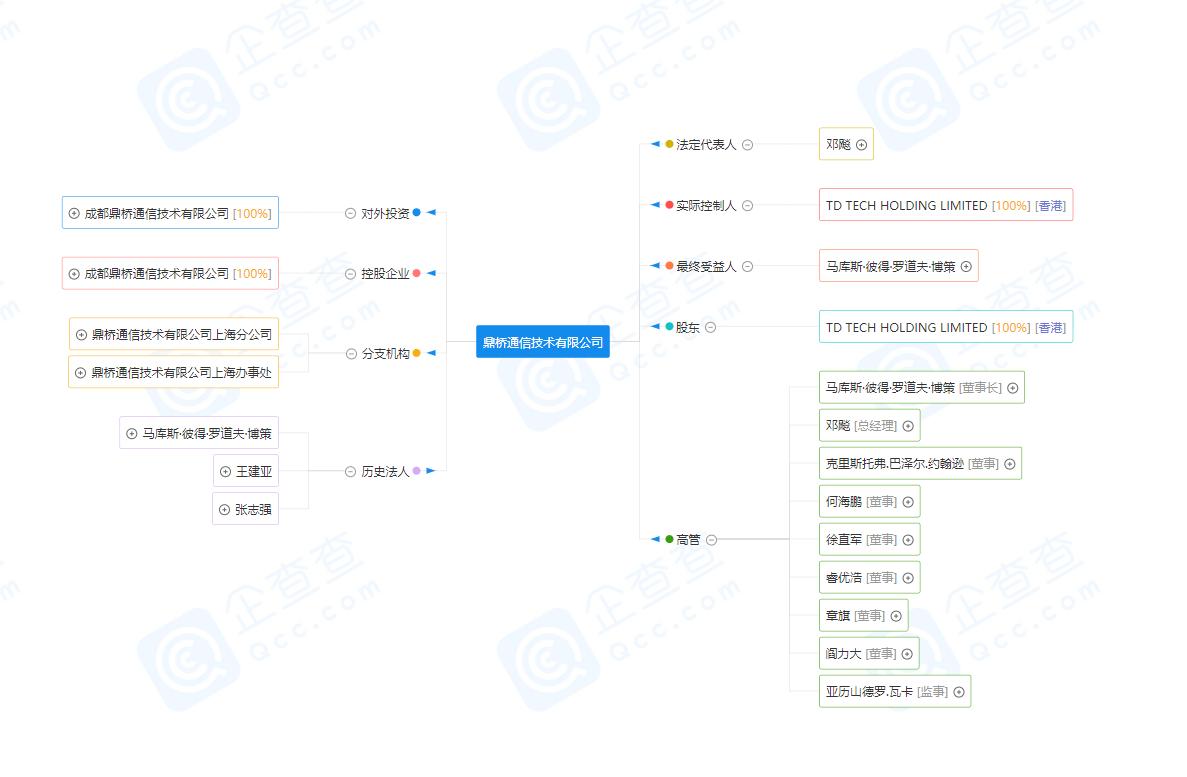Image resolution: width=1187 pixels, height=777 pixels.
Task: Collapse the 分支机构 branch
Action: click(x=350, y=353)
